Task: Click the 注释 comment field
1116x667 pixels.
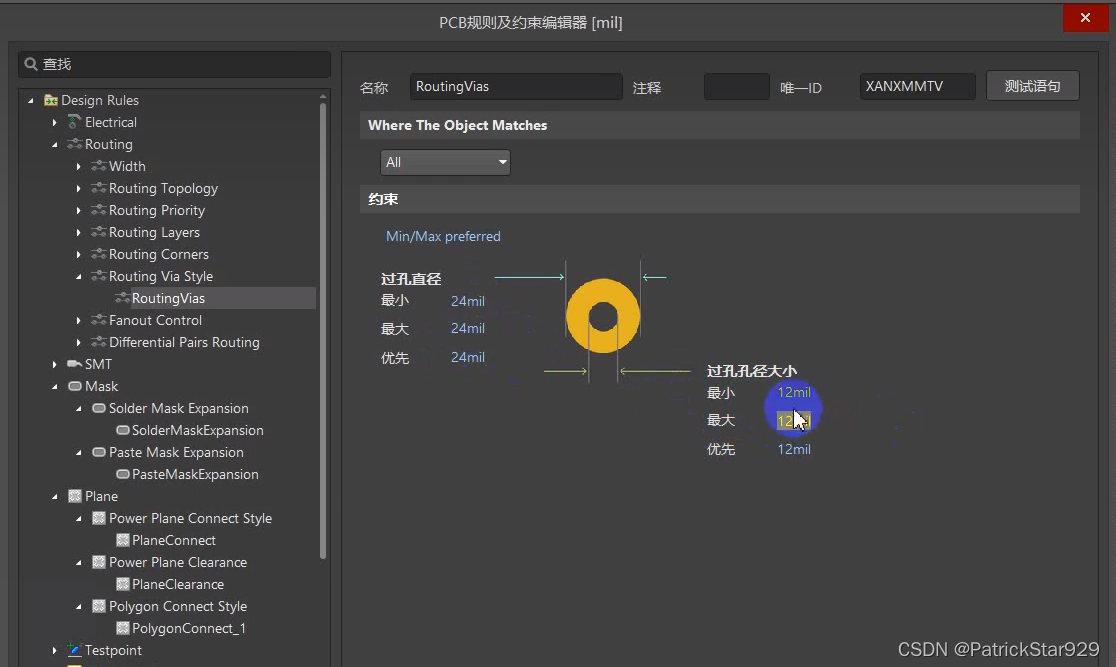Action: tap(737, 86)
